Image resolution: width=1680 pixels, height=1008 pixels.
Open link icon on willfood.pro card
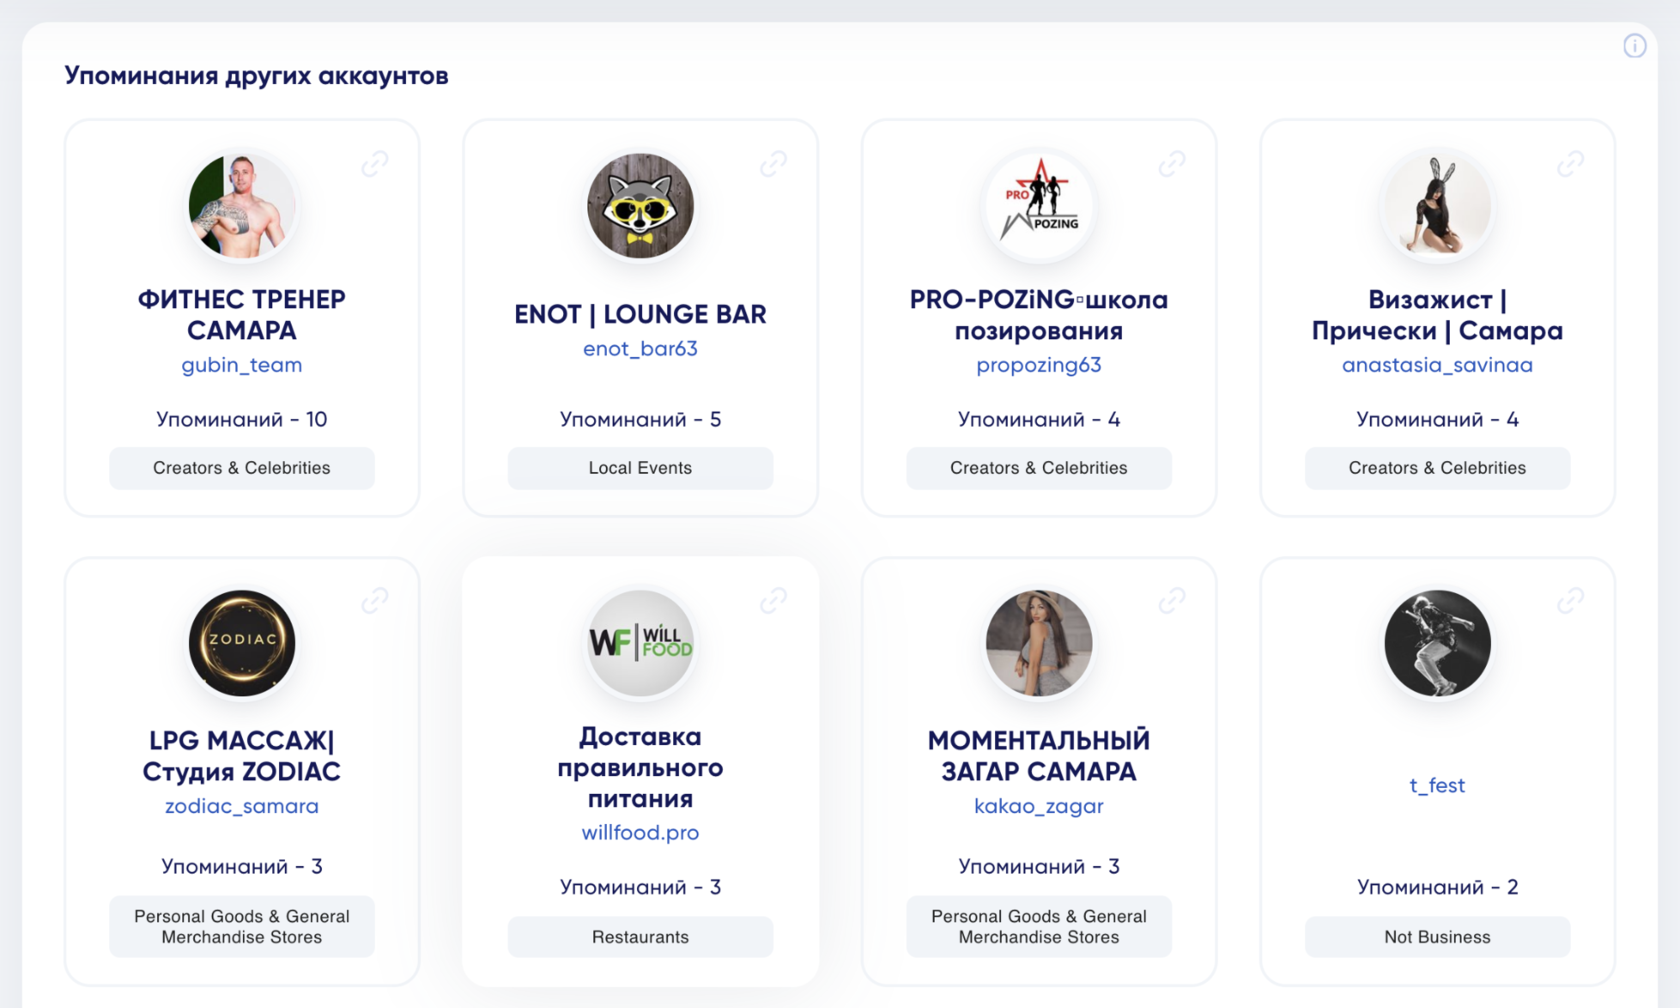(x=773, y=600)
